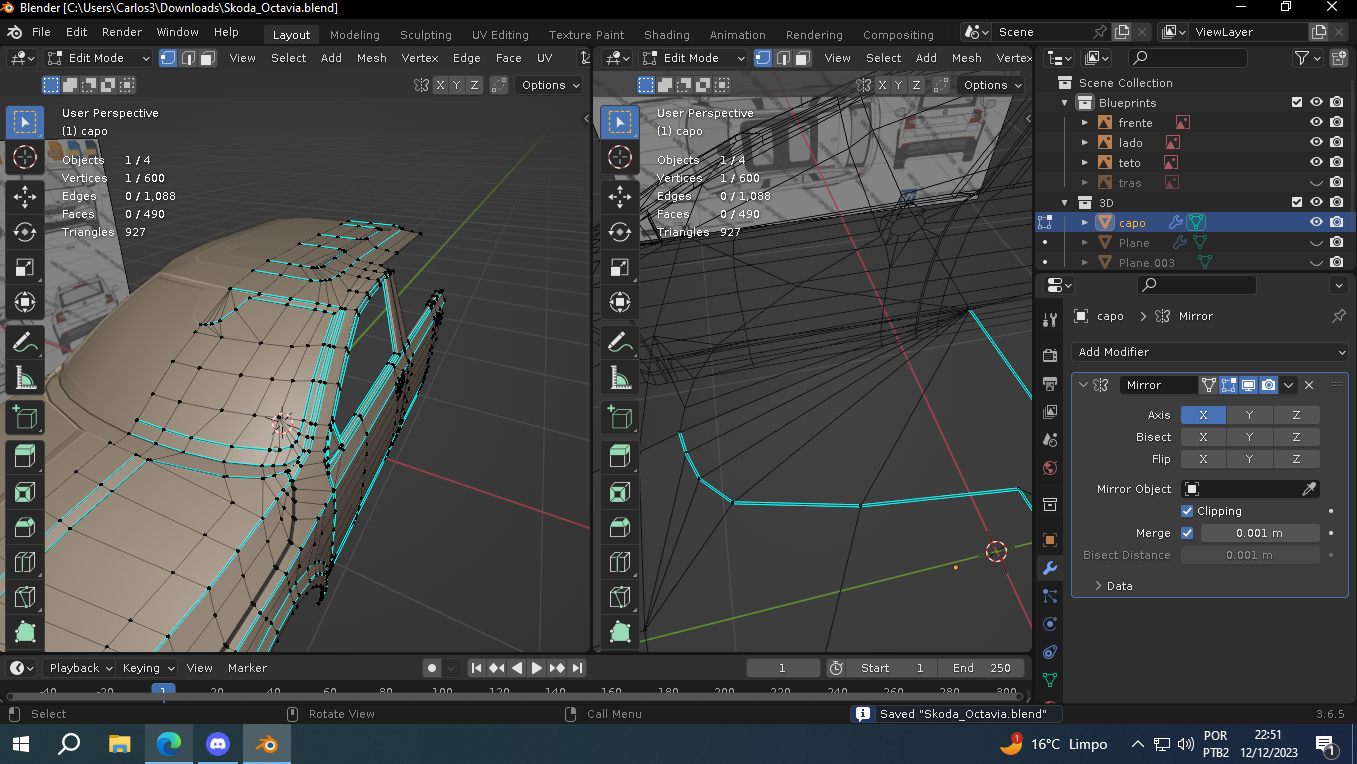Screen dimensions: 1357x764
Task: Select the Loop Cut tool in left viewport
Action: pos(25,562)
